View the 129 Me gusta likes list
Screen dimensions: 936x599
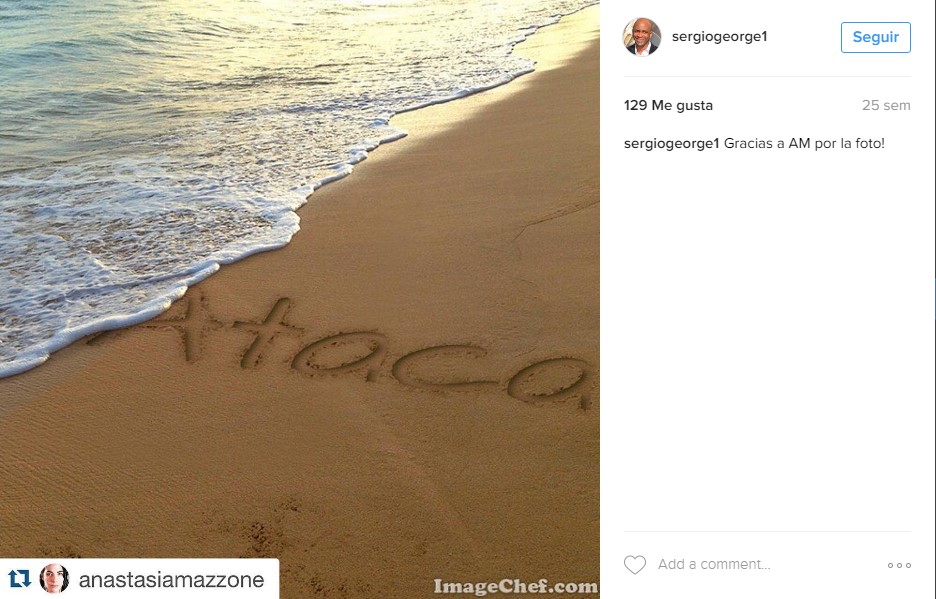tap(668, 105)
